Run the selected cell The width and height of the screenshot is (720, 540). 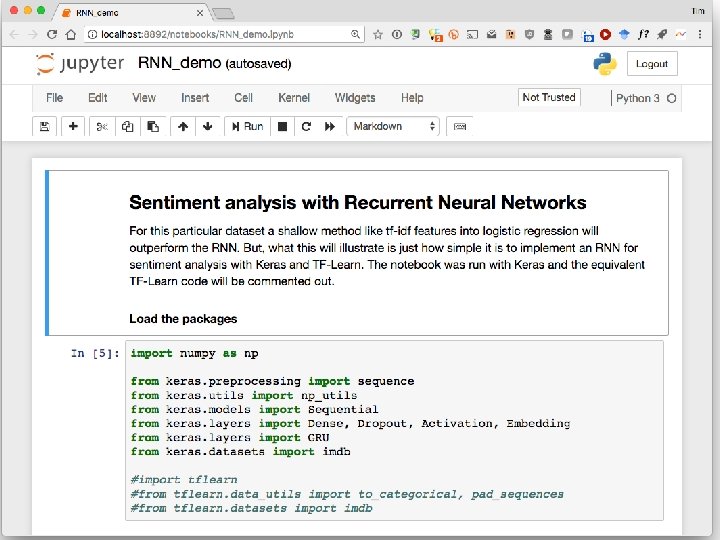(x=248, y=126)
